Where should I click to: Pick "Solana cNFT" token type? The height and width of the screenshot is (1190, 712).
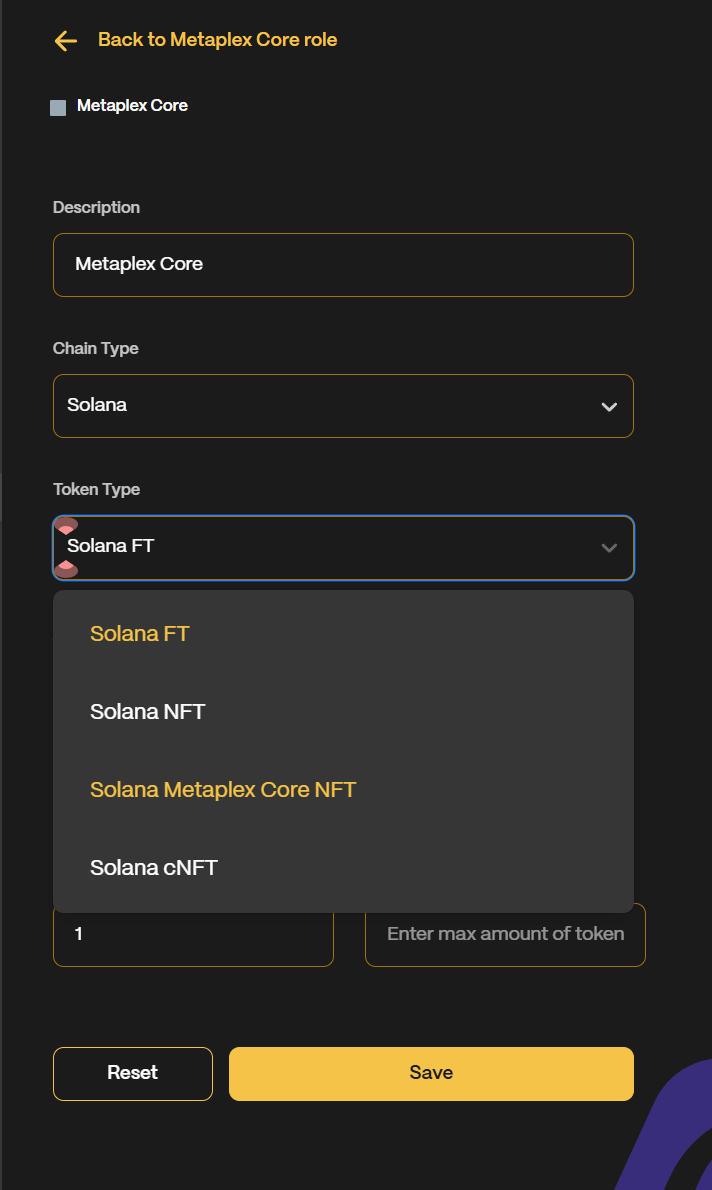[153, 867]
